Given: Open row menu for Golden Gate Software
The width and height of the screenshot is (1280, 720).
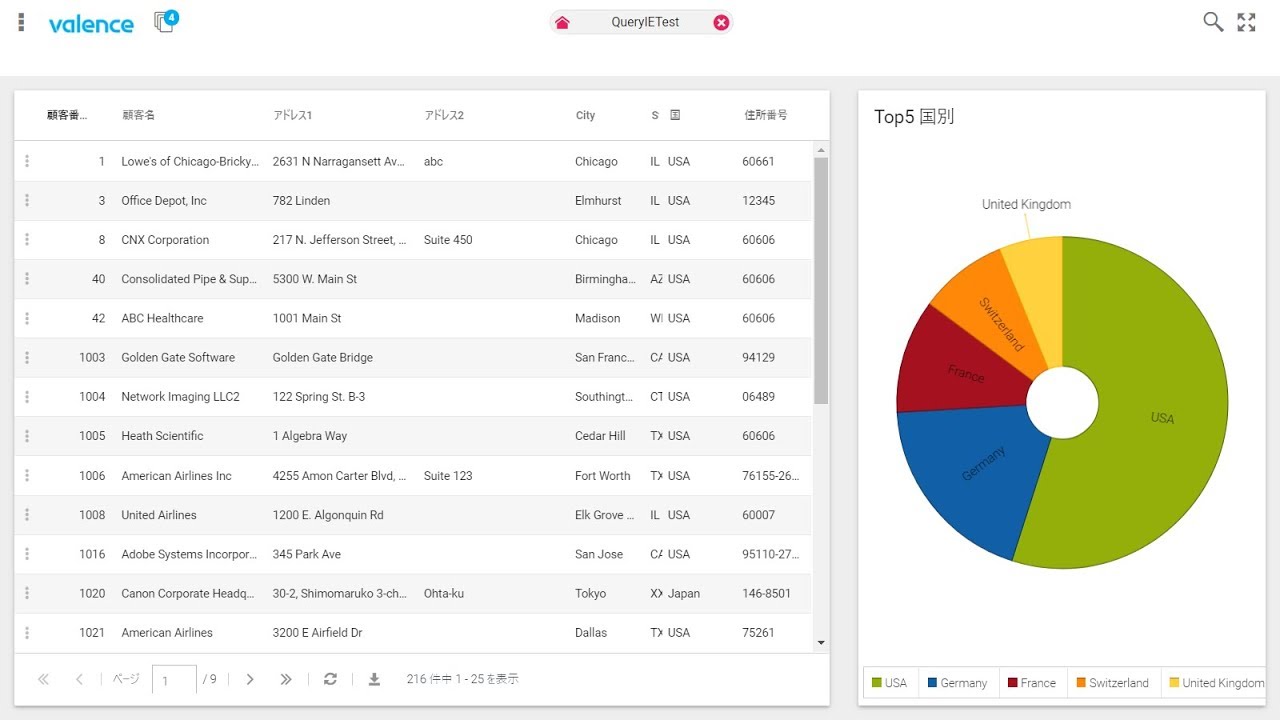Looking at the screenshot, I should pyautogui.click(x=27, y=357).
